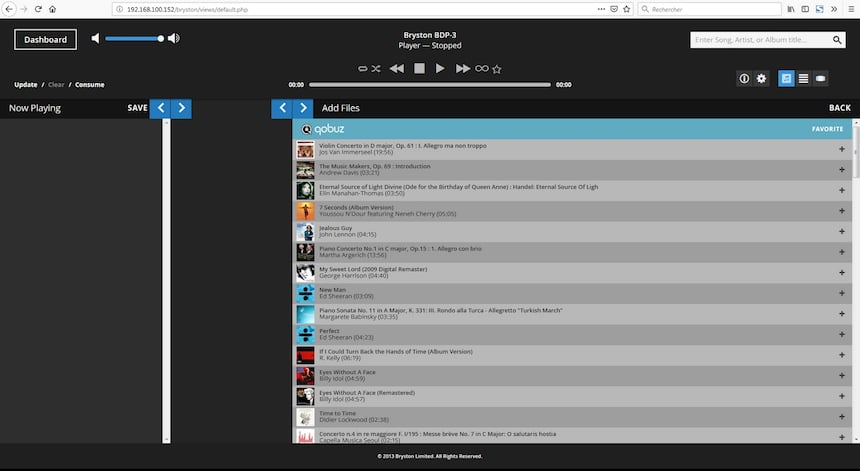The width and height of the screenshot is (860, 471).
Task: Click Clear for the playlist
Action: (x=56, y=84)
